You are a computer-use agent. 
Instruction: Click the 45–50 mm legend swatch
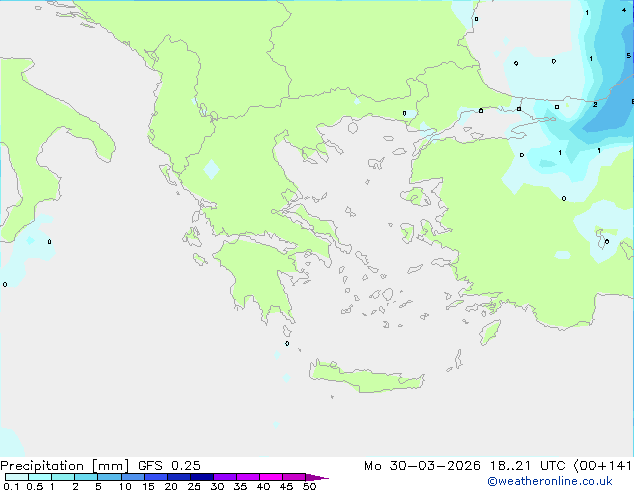coord(294,477)
